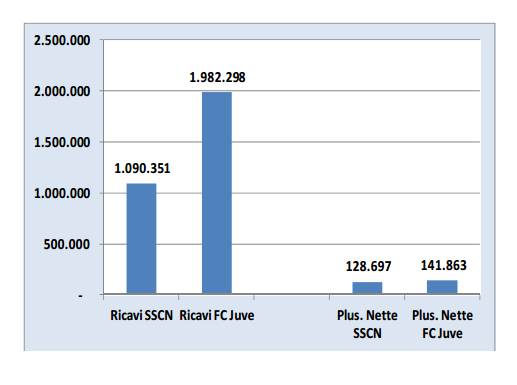Screen dimensions: 517x385
Task: Select the 1.000.000 axis value
Action: 62,194
